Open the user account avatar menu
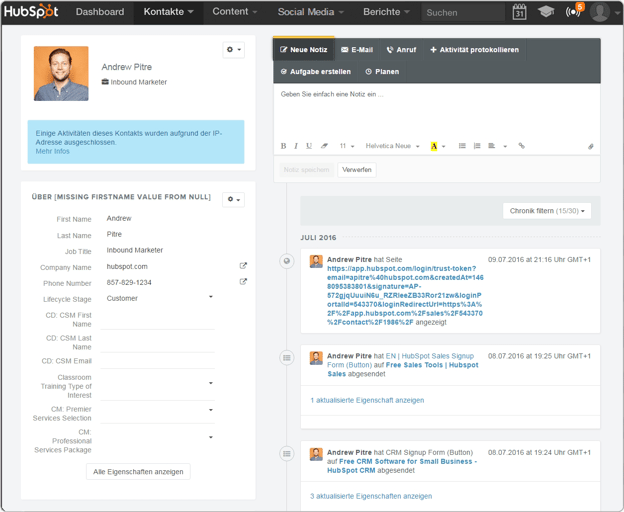This screenshot has width=624, height=512. pos(605,12)
